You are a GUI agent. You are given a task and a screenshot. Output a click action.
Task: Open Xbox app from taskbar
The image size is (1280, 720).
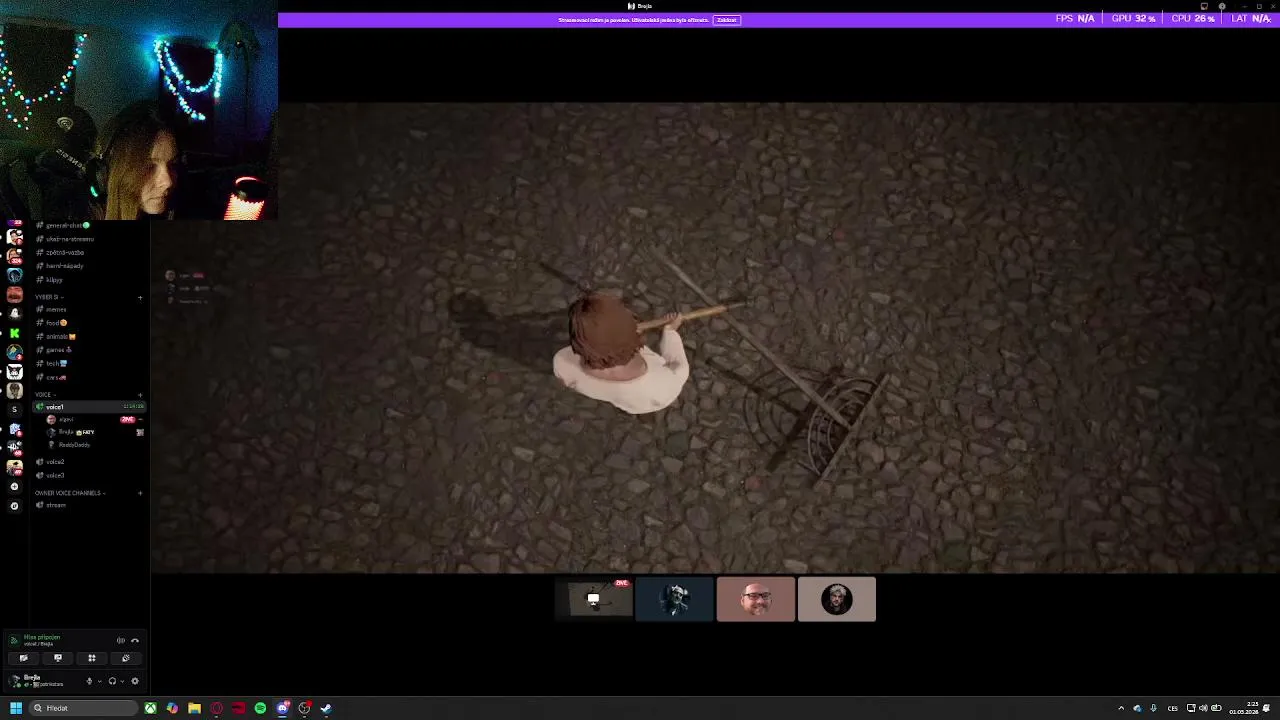click(x=151, y=708)
